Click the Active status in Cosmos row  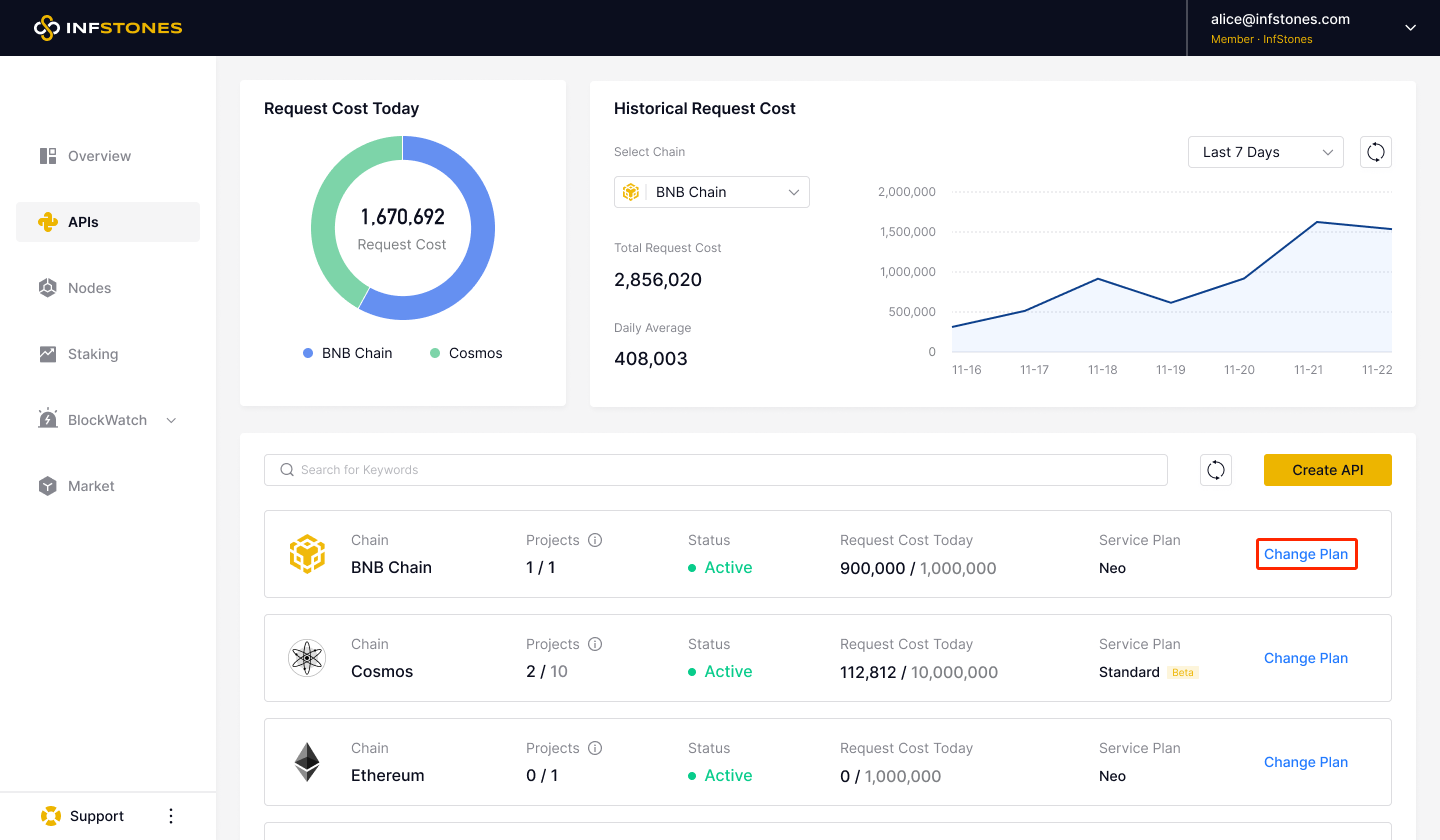720,671
